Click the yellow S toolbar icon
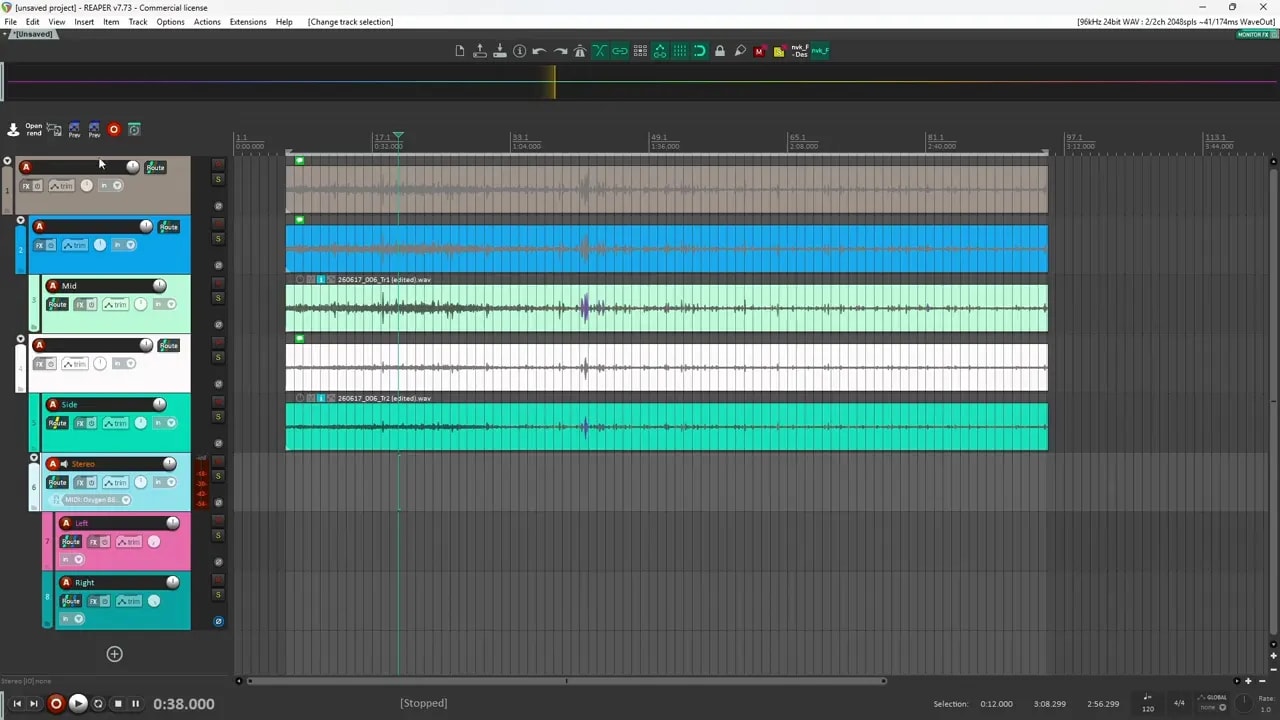This screenshot has width=1280, height=720. 780,51
